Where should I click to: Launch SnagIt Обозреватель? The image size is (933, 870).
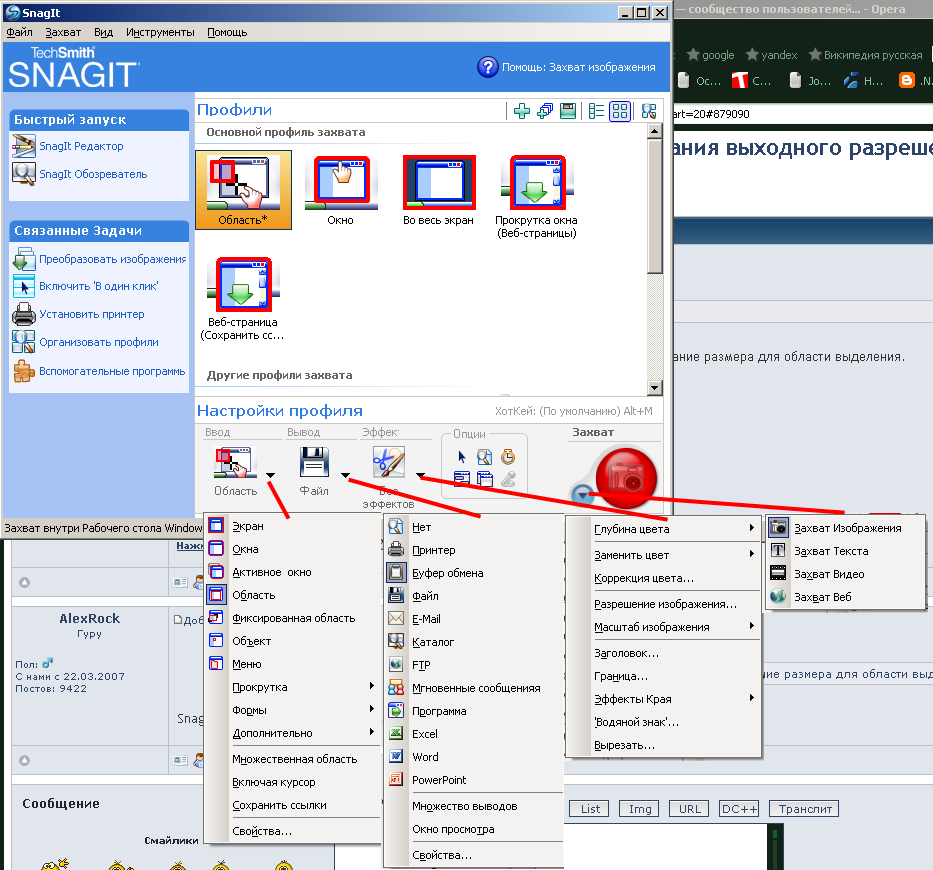click(93, 174)
